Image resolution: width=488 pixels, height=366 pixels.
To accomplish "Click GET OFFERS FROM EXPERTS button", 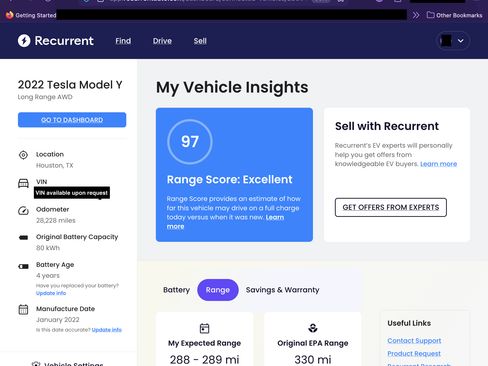I will pos(391,207).
